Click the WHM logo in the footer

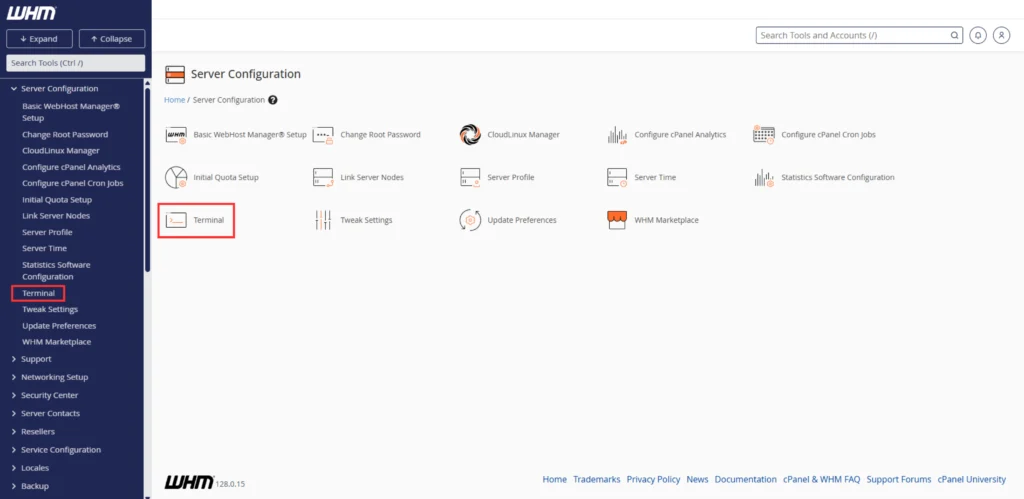pyautogui.click(x=189, y=482)
